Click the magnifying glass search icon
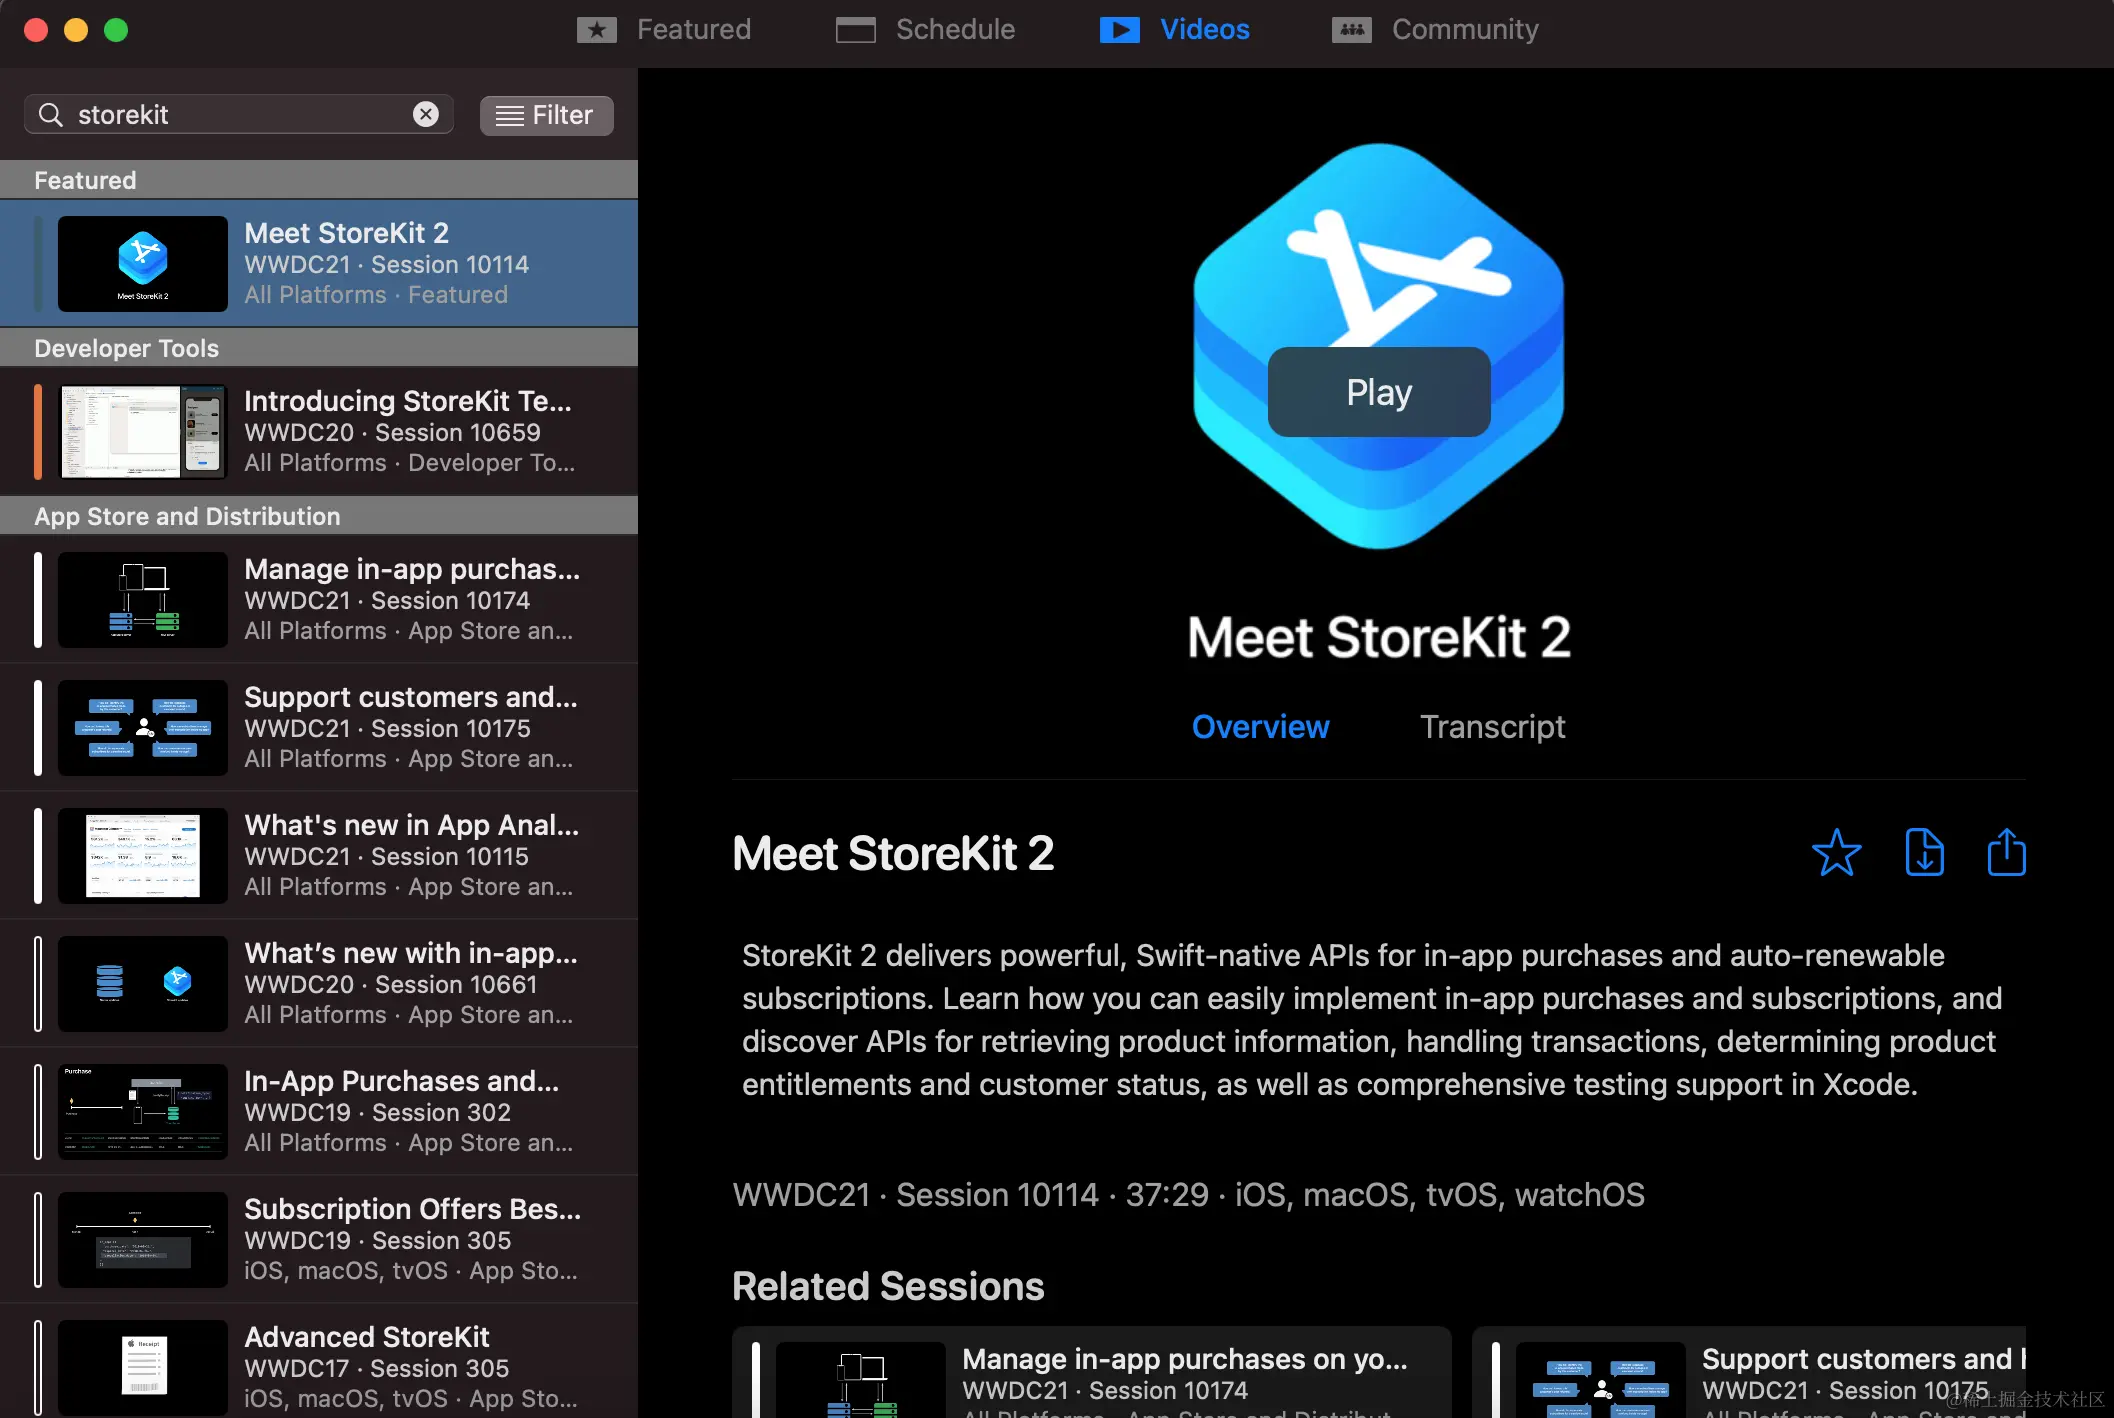The height and width of the screenshot is (1418, 2114). (51, 115)
